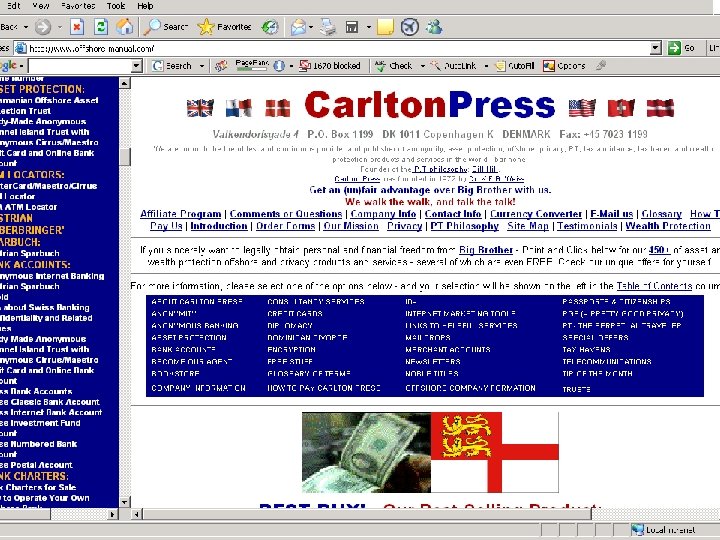Click the spell Check button
The width and height of the screenshot is (720, 540).
394,66
